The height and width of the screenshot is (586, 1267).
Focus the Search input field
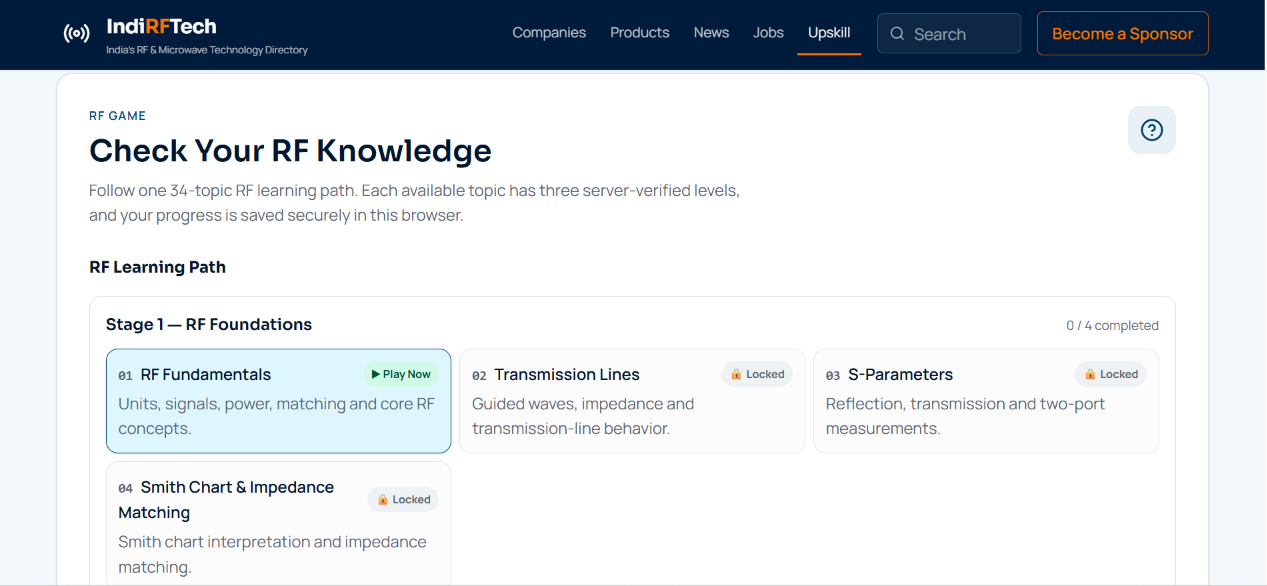(949, 33)
